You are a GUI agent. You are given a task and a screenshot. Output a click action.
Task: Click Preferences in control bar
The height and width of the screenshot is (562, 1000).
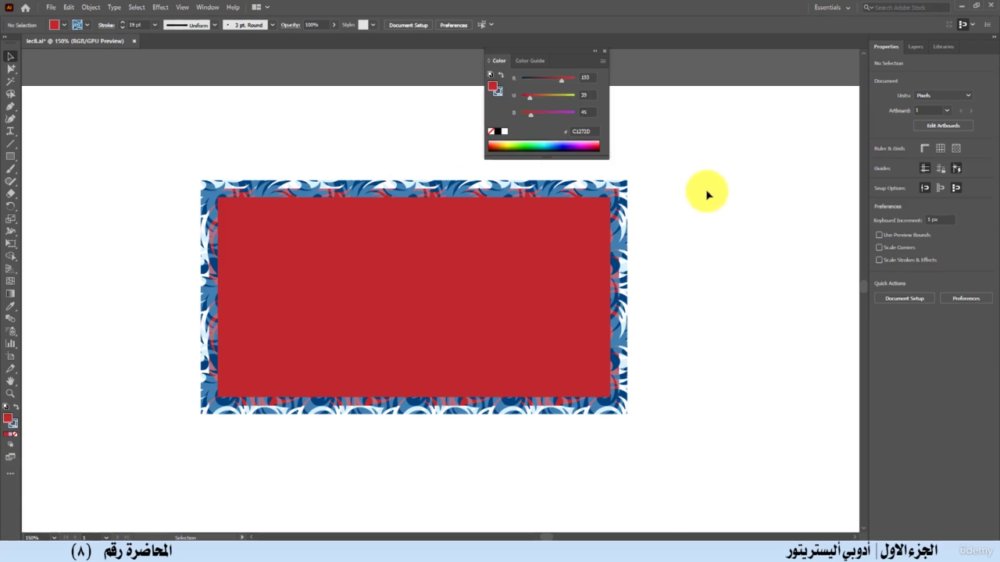coord(453,25)
